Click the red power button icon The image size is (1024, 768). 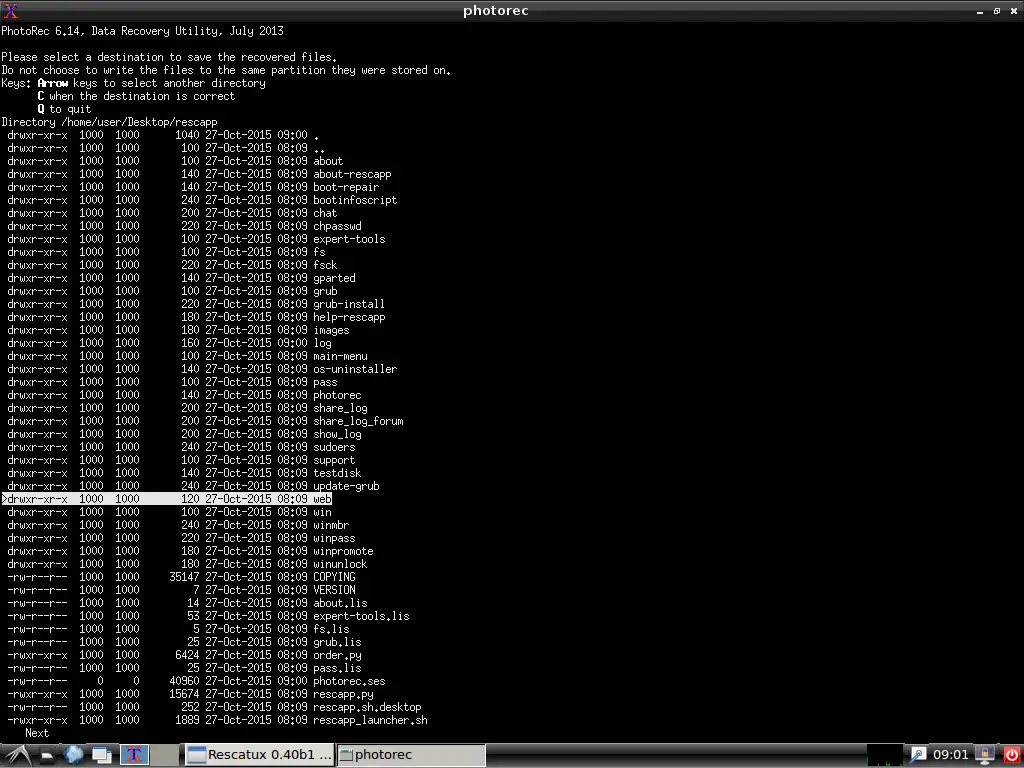pos(1010,755)
